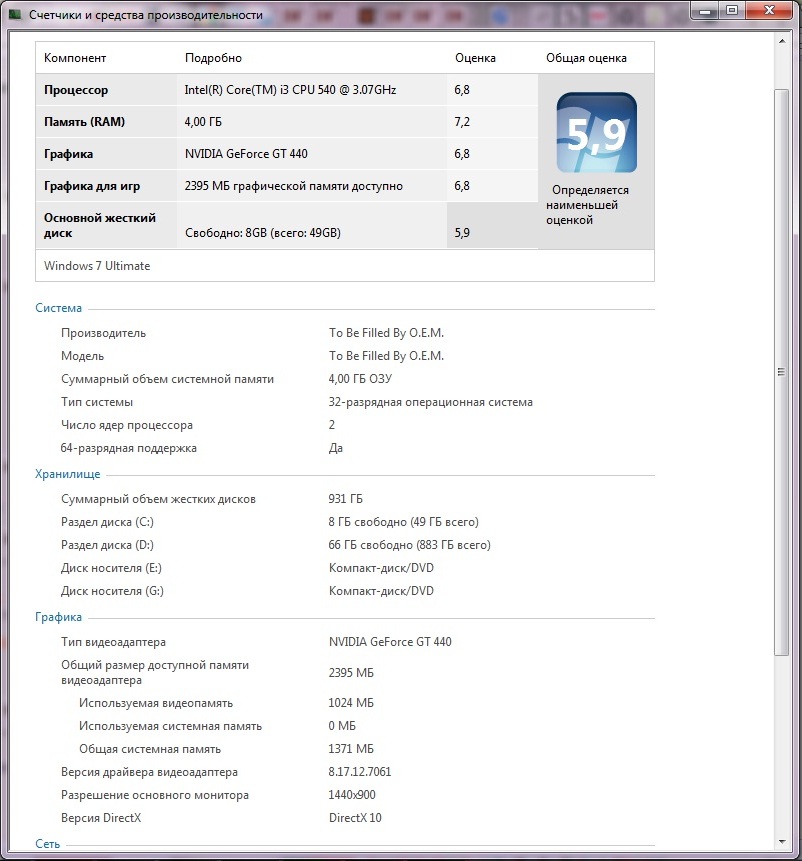Click the 5,9 overall score badge

pos(596,132)
